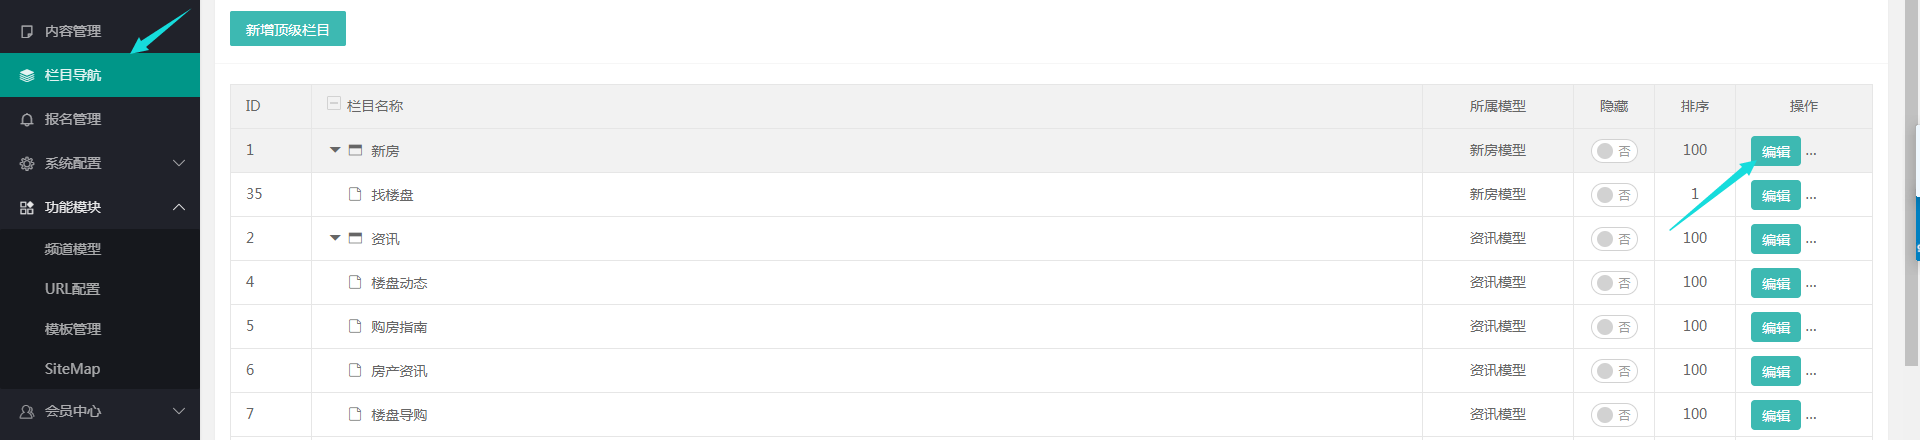The image size is (1920, 440).
Task: Click the 会员中心 user icon
Action: (27, 412)
